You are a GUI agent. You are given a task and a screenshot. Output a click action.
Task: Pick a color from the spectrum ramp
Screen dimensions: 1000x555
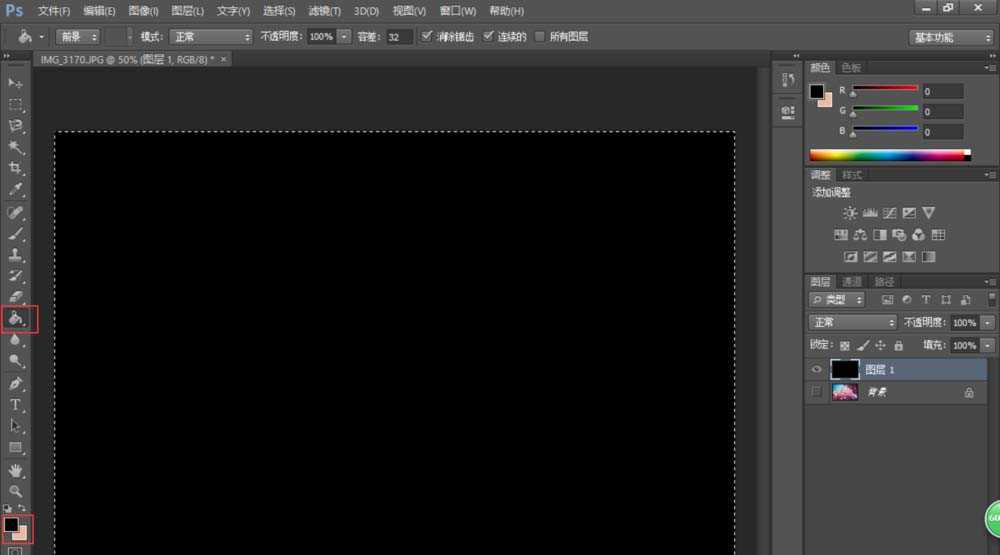click(x=890, y=155)
